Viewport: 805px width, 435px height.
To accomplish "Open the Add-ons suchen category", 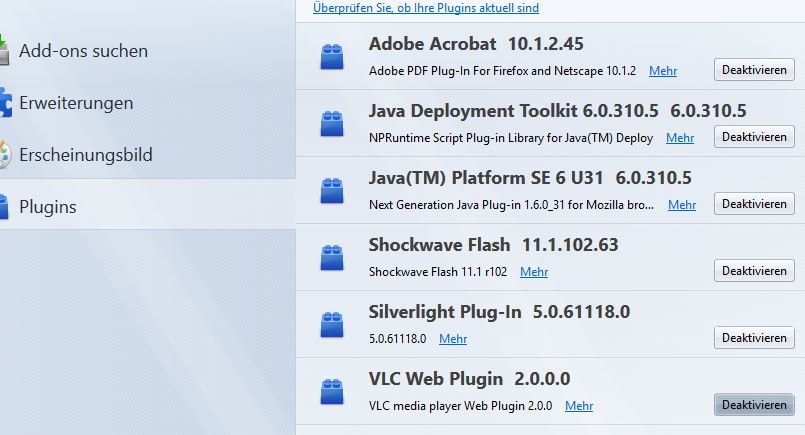I will tap(83, 51).
